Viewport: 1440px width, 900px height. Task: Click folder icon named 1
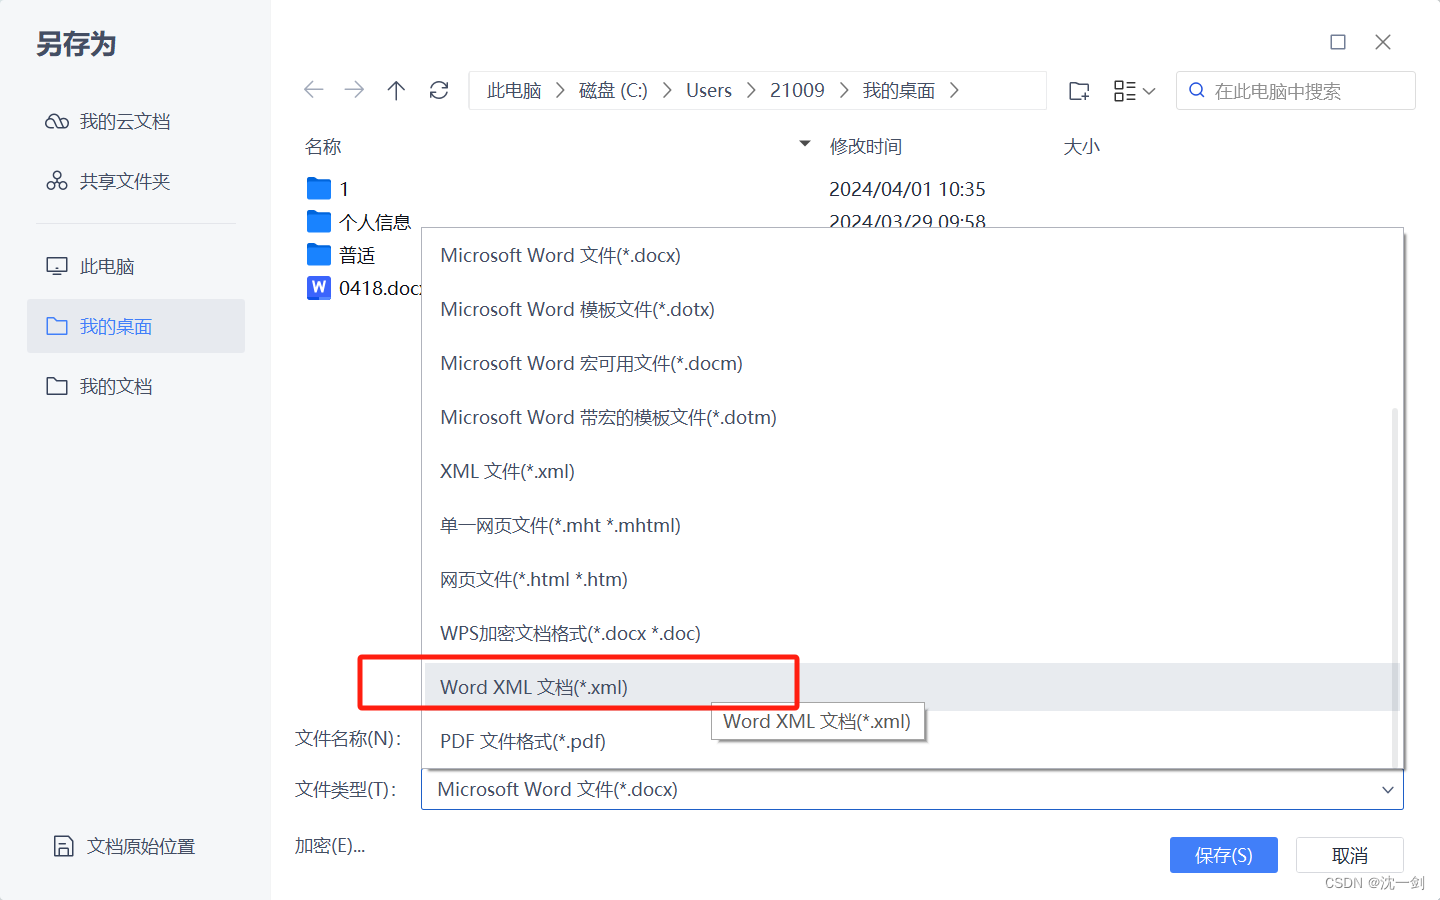319,188
